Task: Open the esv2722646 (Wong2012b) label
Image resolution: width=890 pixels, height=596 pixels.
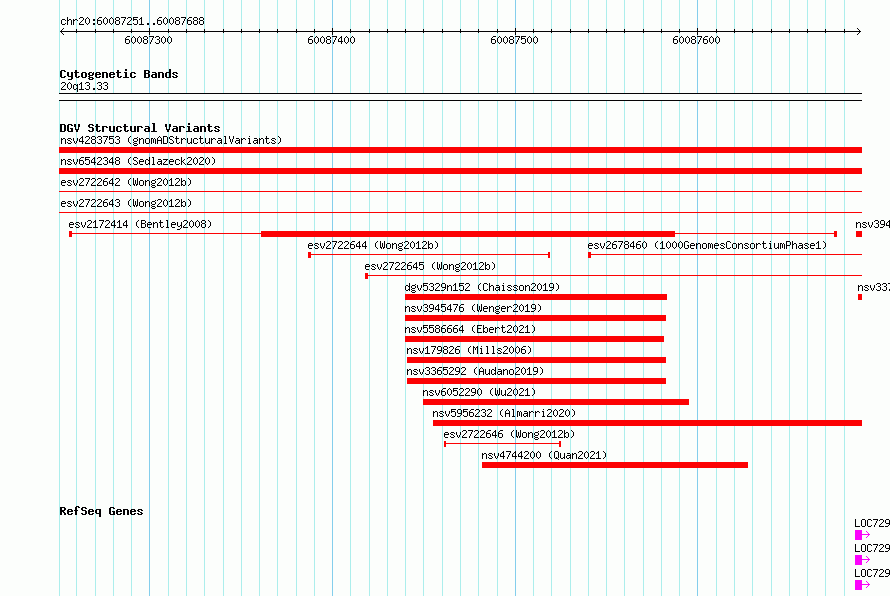Action: [509, 434]
